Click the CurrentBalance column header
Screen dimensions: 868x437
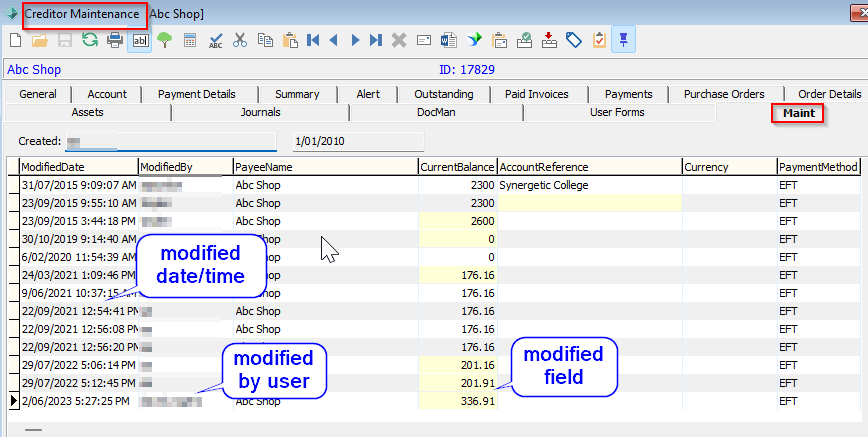click(x=456, y=167)
